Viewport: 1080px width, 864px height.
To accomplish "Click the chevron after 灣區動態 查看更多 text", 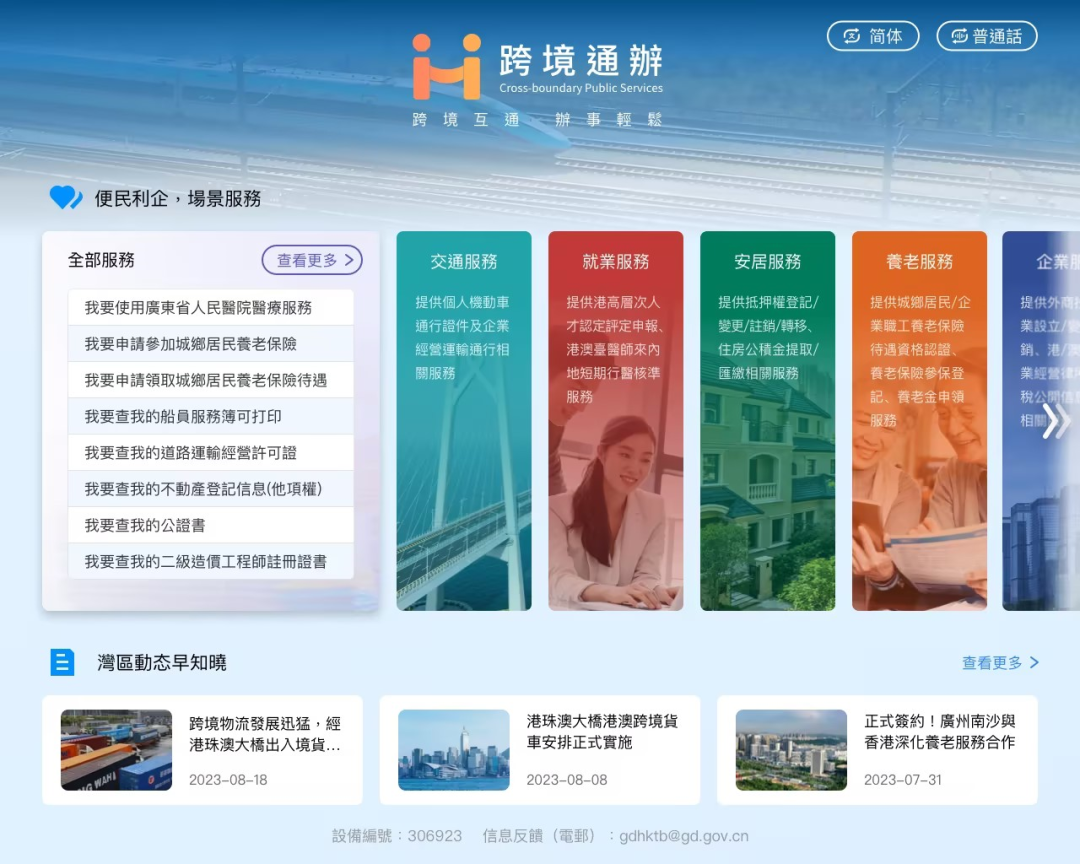I will (1036, 662).
